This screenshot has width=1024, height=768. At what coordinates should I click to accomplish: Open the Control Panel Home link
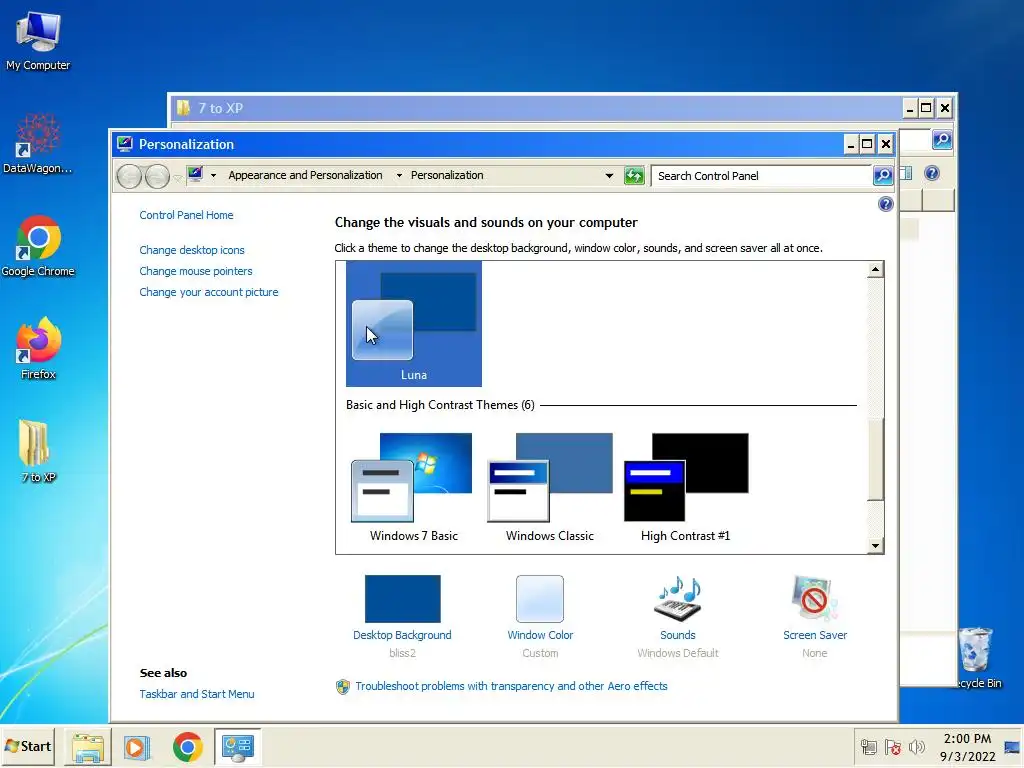[x=186, y=215]
